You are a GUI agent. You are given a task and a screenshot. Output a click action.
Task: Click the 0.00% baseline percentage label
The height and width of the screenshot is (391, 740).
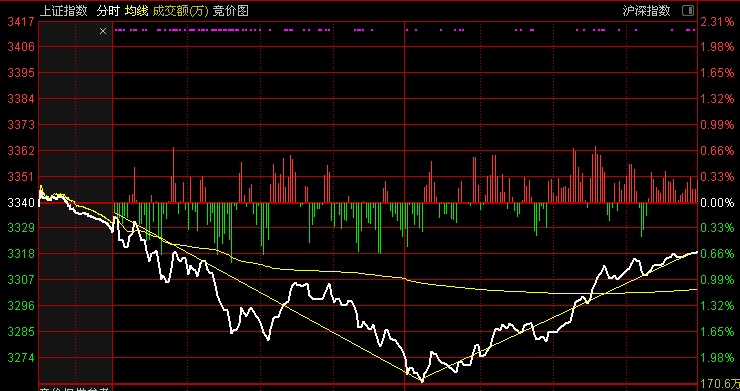coord(717,203)
